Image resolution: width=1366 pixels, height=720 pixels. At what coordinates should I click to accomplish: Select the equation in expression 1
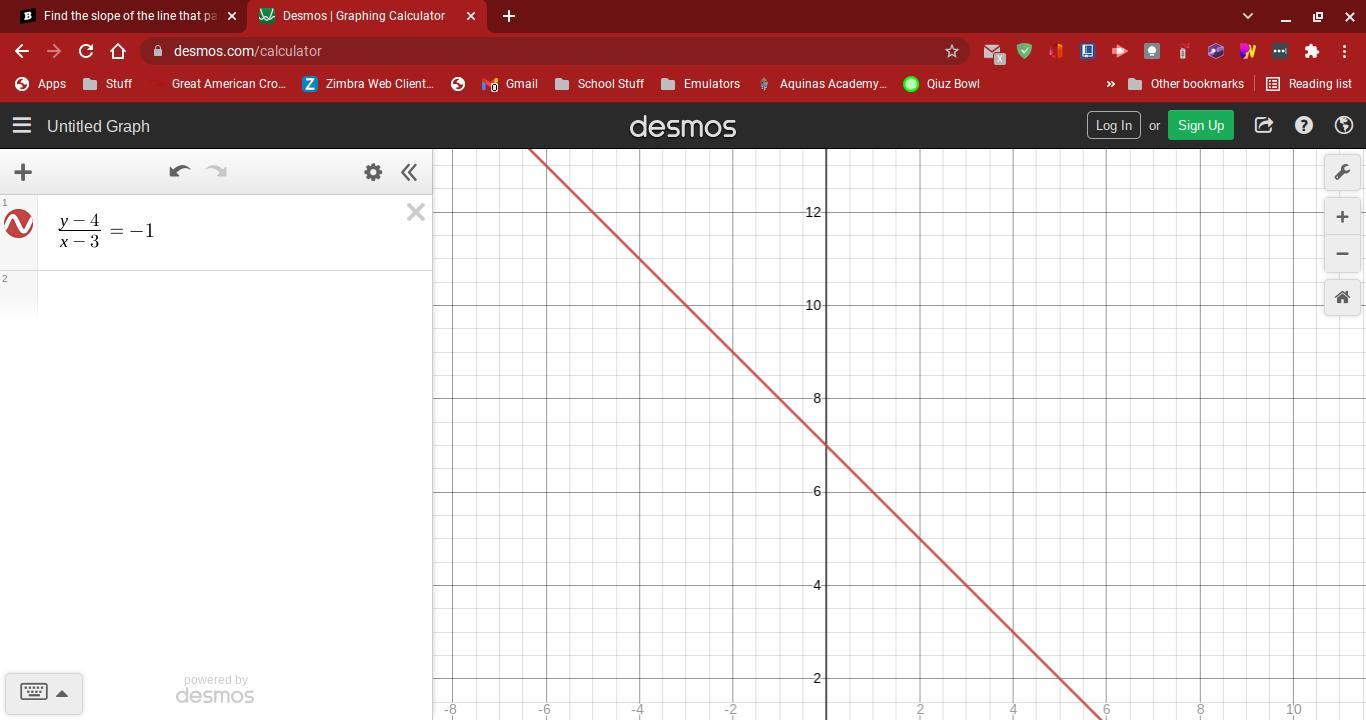click(106, 231)
